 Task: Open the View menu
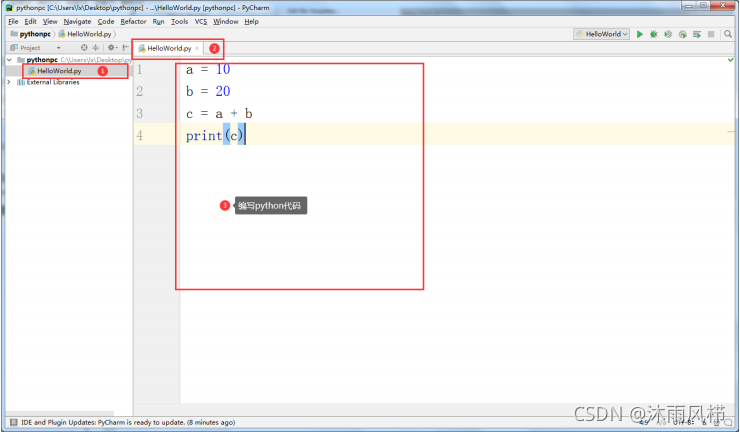tap(50, 21)
